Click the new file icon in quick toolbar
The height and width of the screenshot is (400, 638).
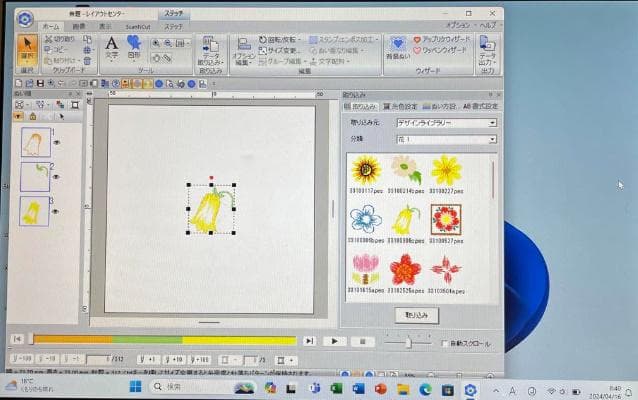[19, 83]
